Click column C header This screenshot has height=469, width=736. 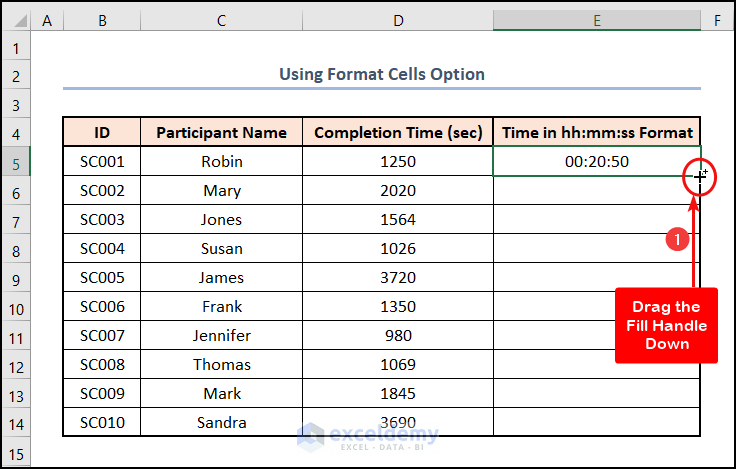click(x=221, y=20)
